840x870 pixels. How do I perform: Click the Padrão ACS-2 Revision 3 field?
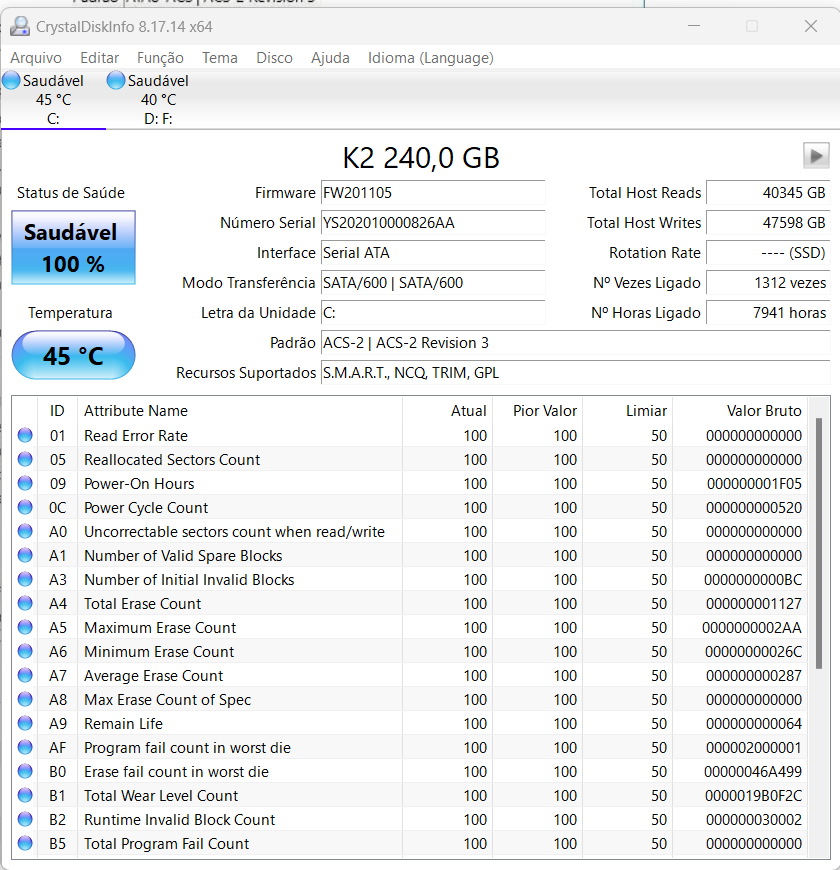(x=575, y=342)
